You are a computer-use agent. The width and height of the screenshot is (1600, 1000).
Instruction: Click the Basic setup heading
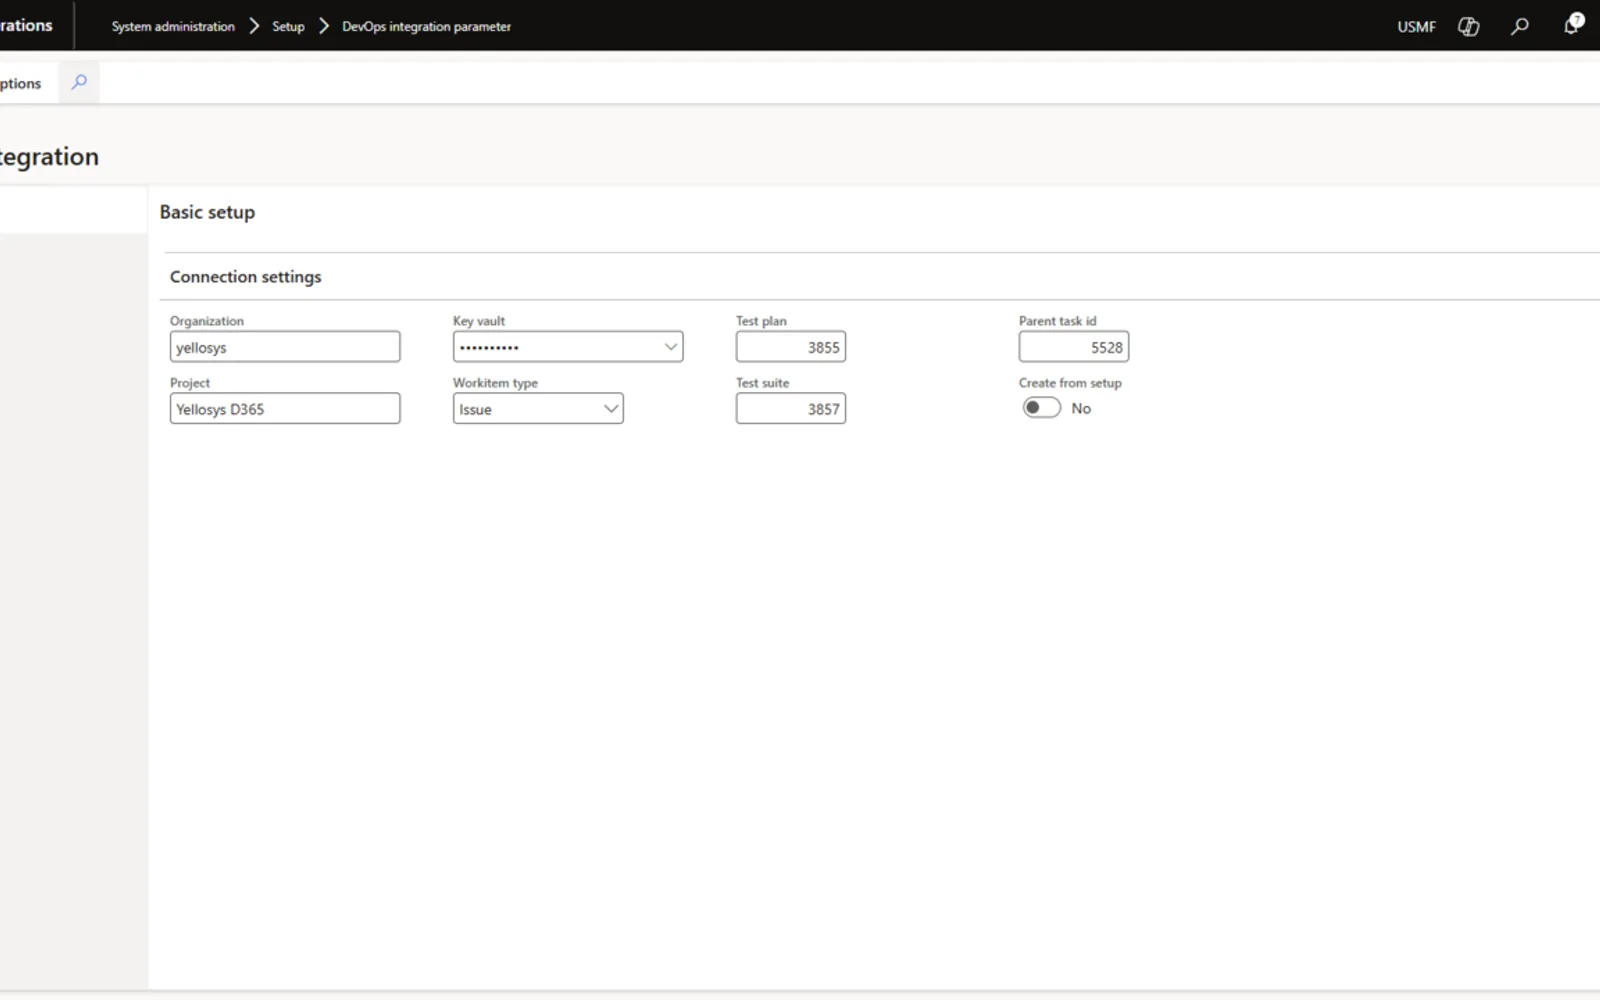click(x=207, y=212)
